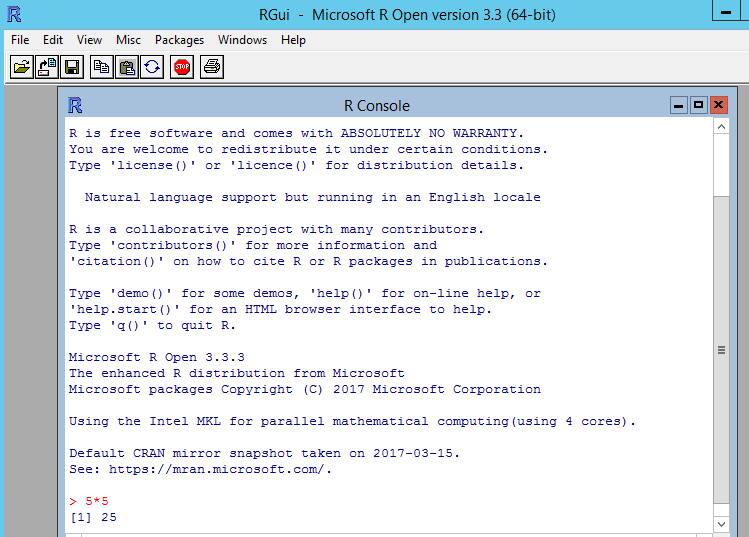Click the RGui application R logo
Image resolution: width=749 pixels, height=537 pixels.
[14, 14]
